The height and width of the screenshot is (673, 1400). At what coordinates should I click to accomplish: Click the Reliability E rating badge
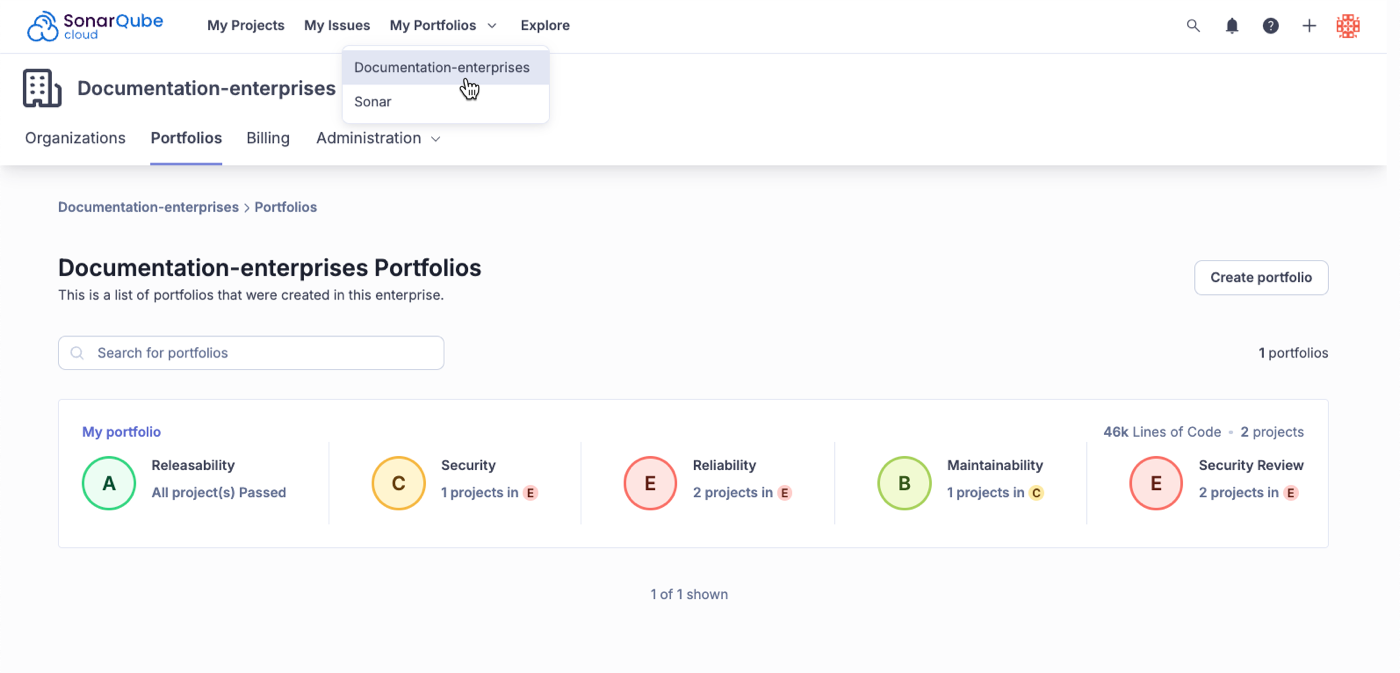point(651,483)
